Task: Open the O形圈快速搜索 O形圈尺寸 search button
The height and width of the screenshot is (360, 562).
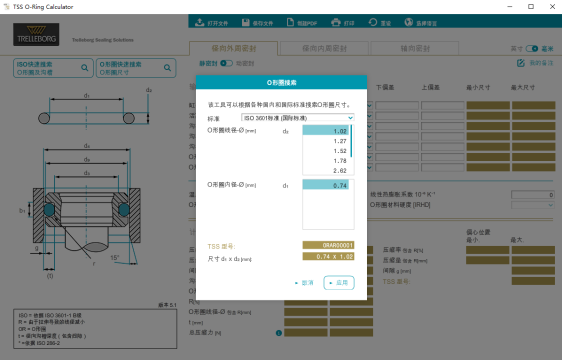Action: (x=136, y=68)
